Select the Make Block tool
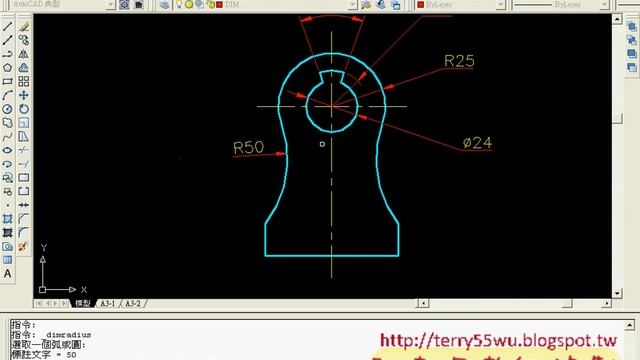Image resolution: width=640 pixels, height=360 pixels. pos(7,191)
